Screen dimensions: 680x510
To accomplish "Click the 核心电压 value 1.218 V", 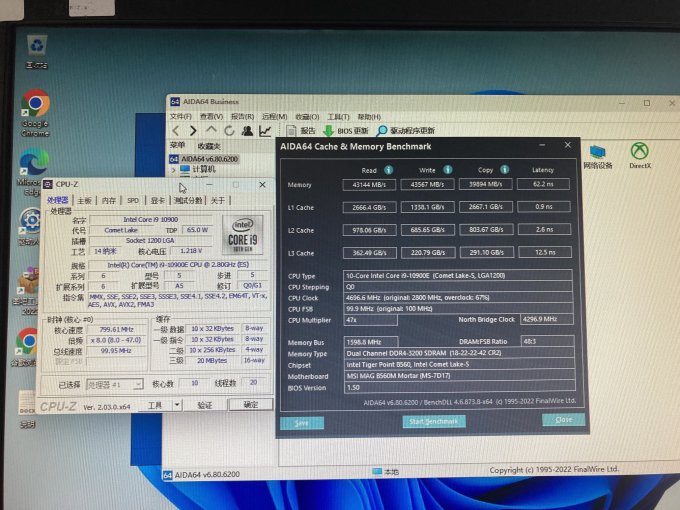I will click(191, 251).
